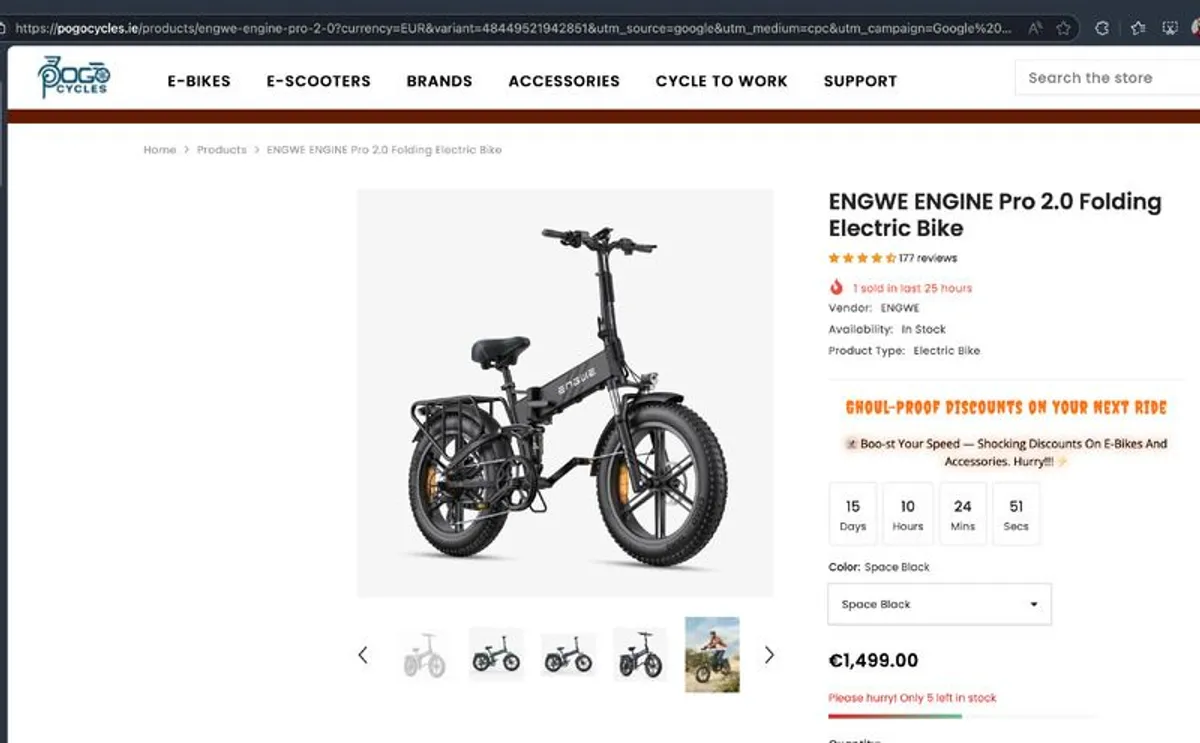Open the BRANDS menu
Image resolution: width=1200 pixels, height=743 pixels.
tap(439, 81)
